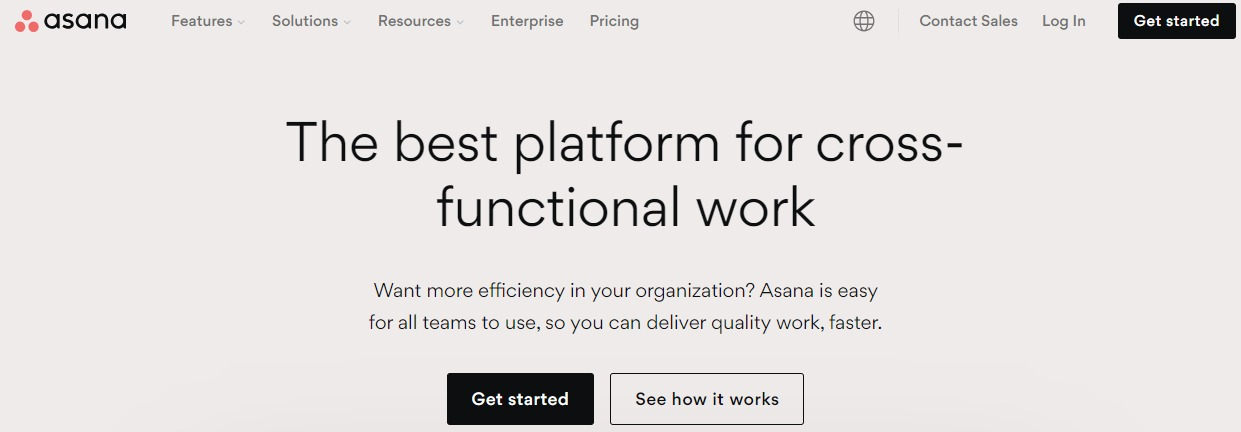Viewport: 1241px width, 432px height.
Task: Click the Asana three-dot logo icon
Action: (27, 21)
